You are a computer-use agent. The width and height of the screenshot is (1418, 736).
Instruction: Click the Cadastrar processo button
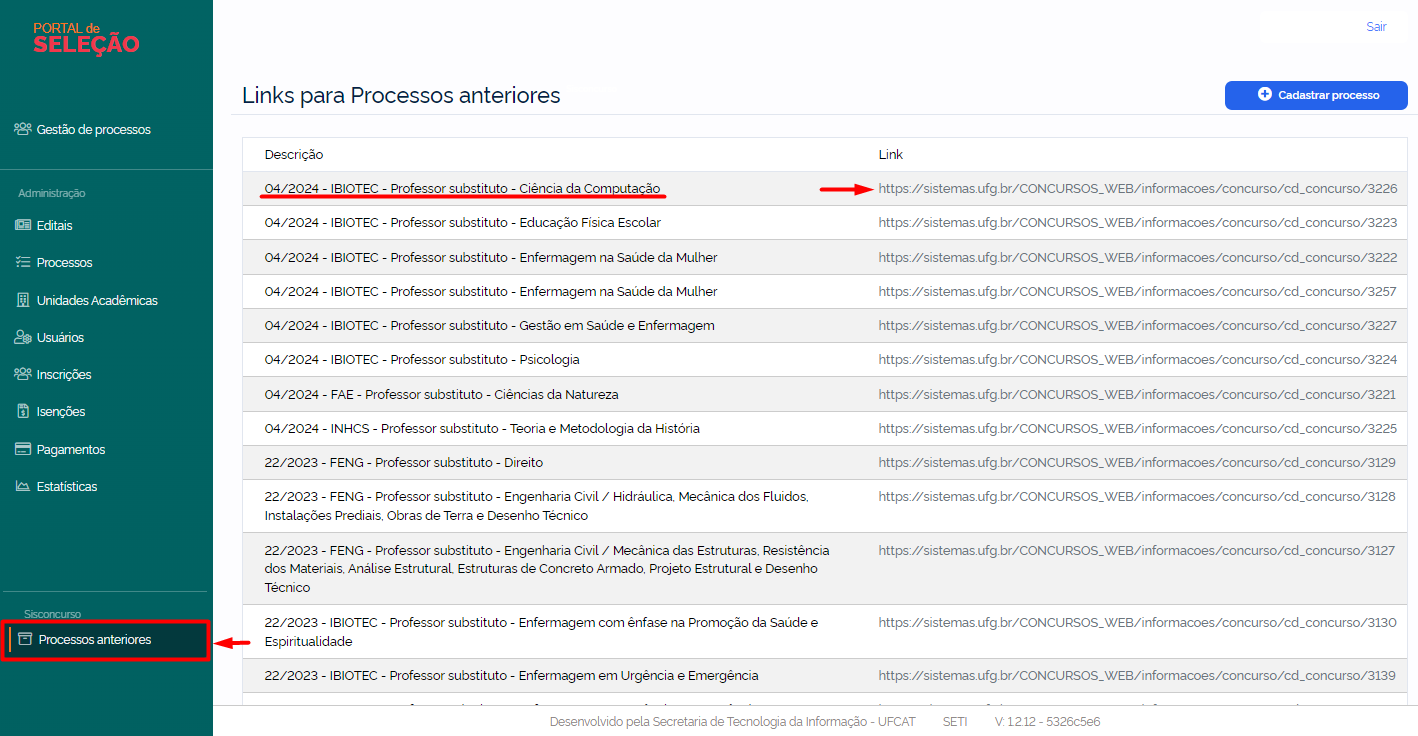tap(1316, 95)
